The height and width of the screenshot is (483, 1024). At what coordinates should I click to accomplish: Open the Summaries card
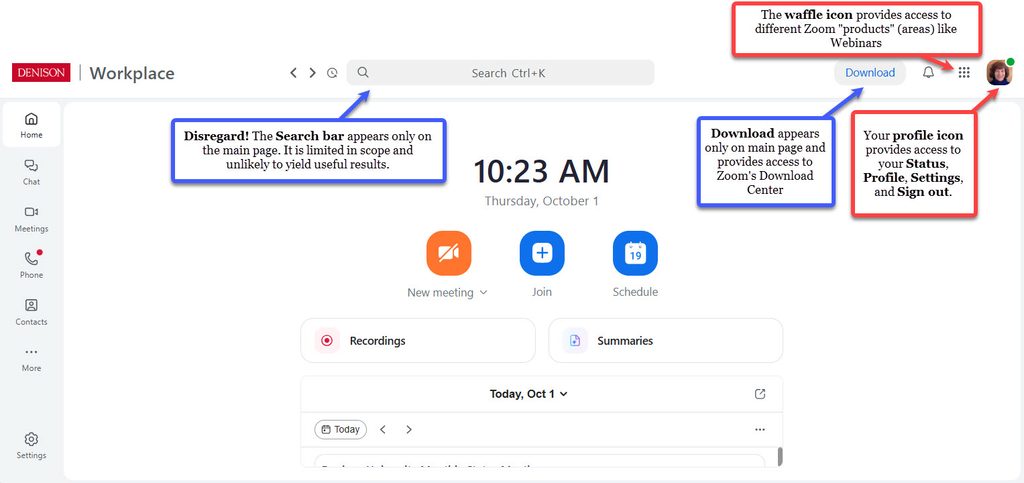665,341
